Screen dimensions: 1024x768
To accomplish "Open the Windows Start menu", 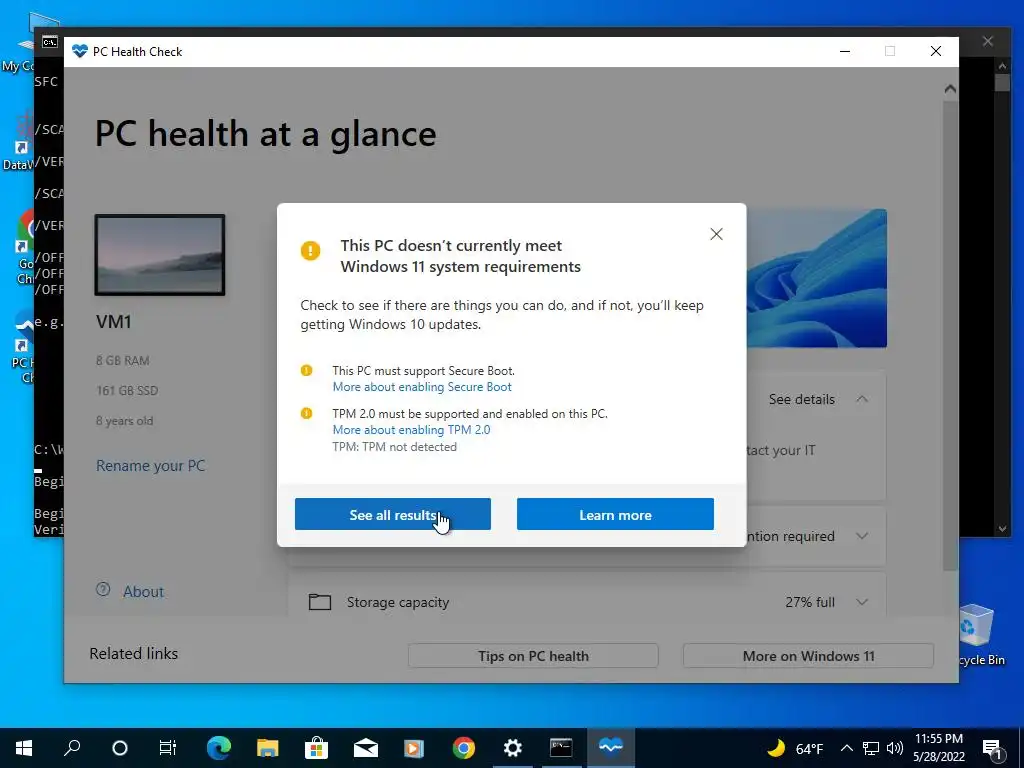I will point(24,748).
